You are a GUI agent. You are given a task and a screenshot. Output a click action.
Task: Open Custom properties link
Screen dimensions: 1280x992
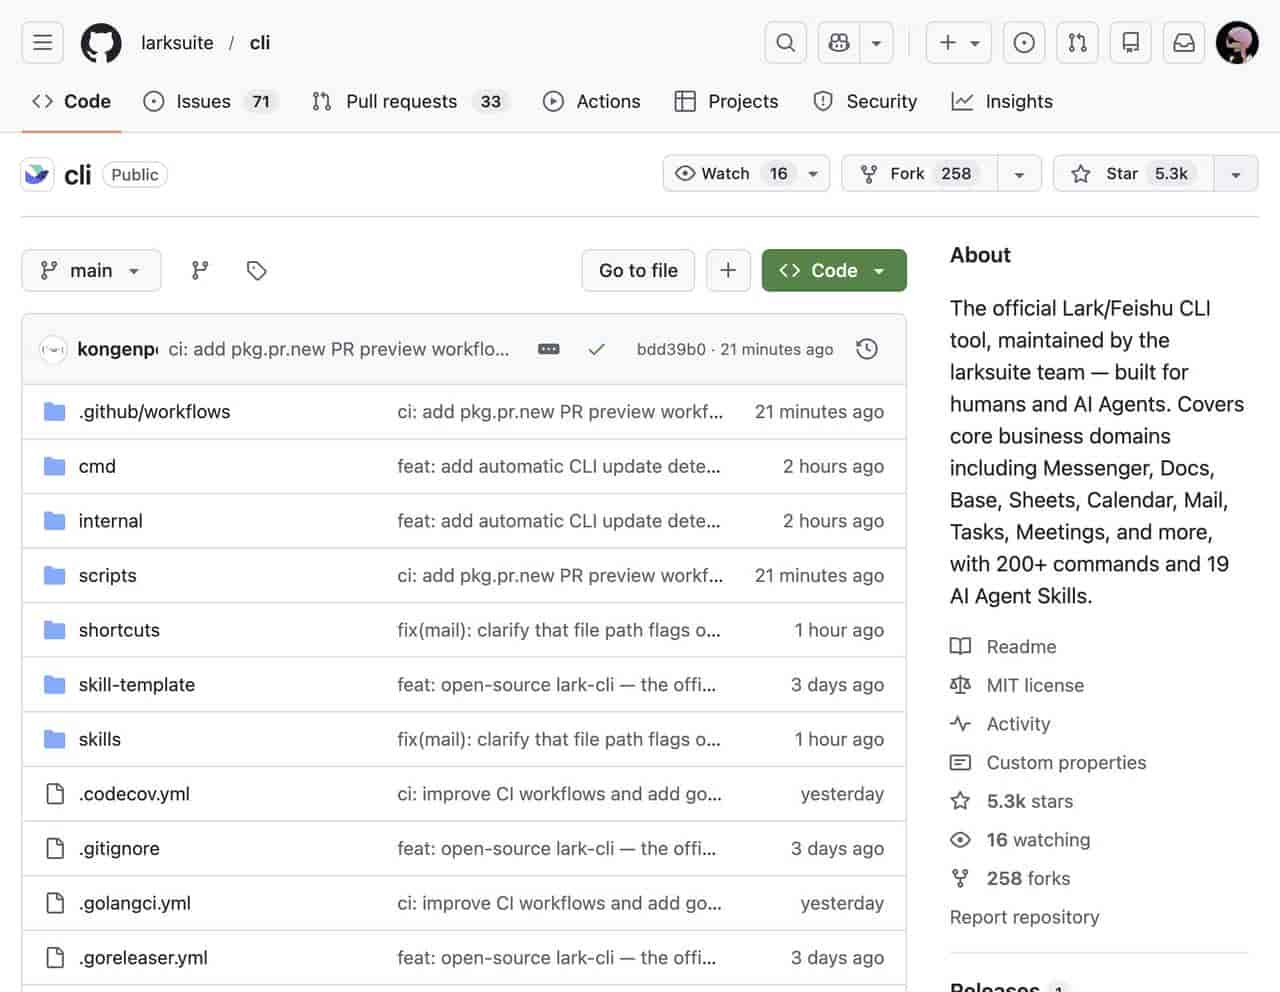(x=1048, y=762)
